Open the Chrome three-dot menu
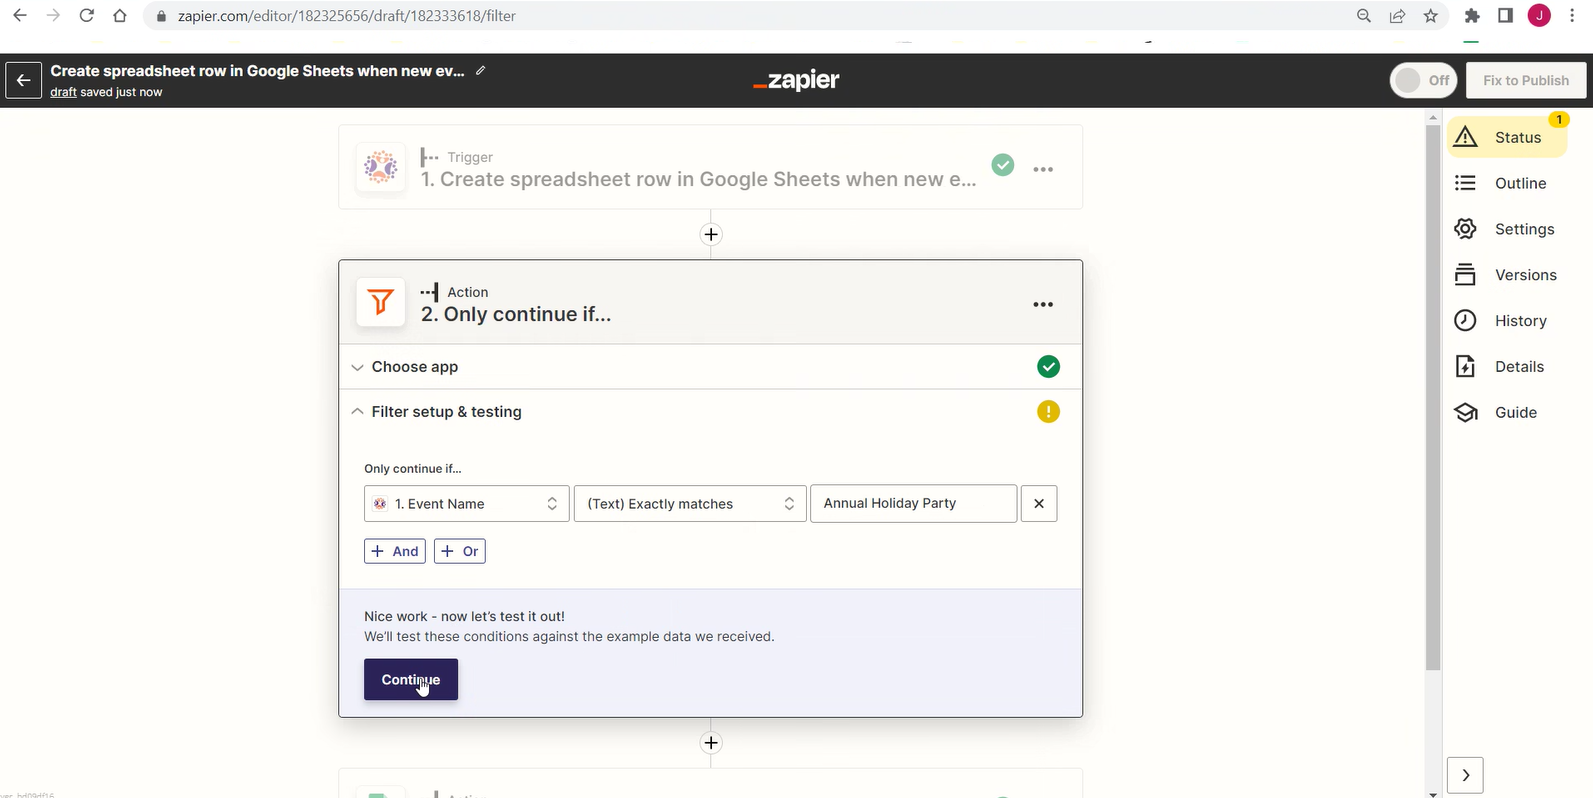Viewport: 1593px width, 798px height. [x=1573, y=16]
